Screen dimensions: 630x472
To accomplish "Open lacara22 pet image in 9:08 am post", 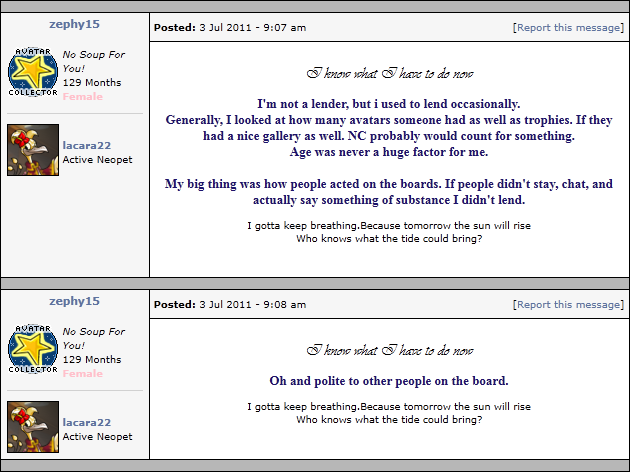I will [33, 427].
